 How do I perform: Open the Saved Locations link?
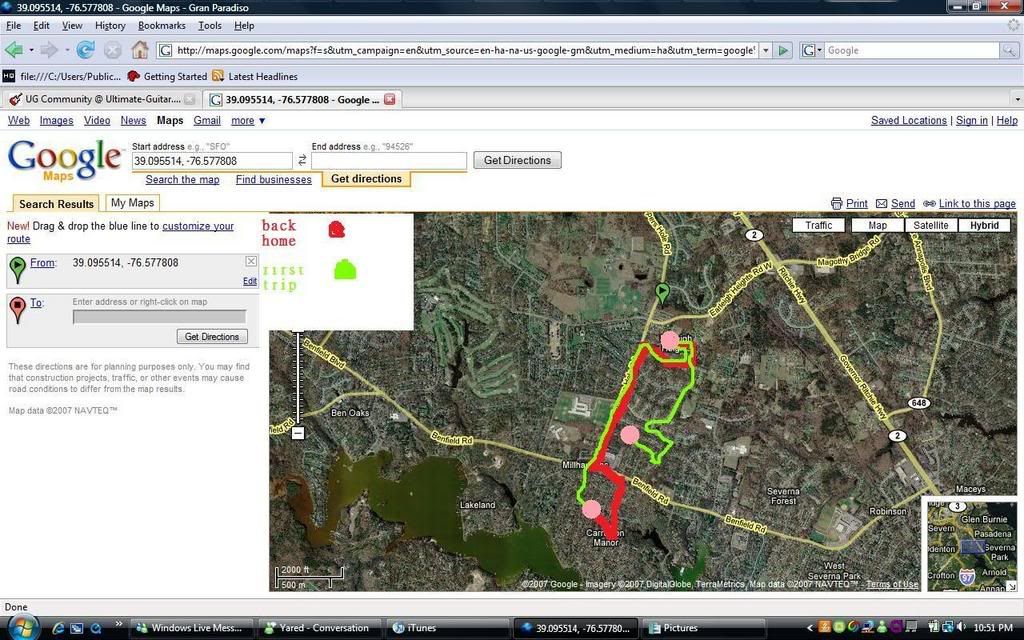[908, 120]
